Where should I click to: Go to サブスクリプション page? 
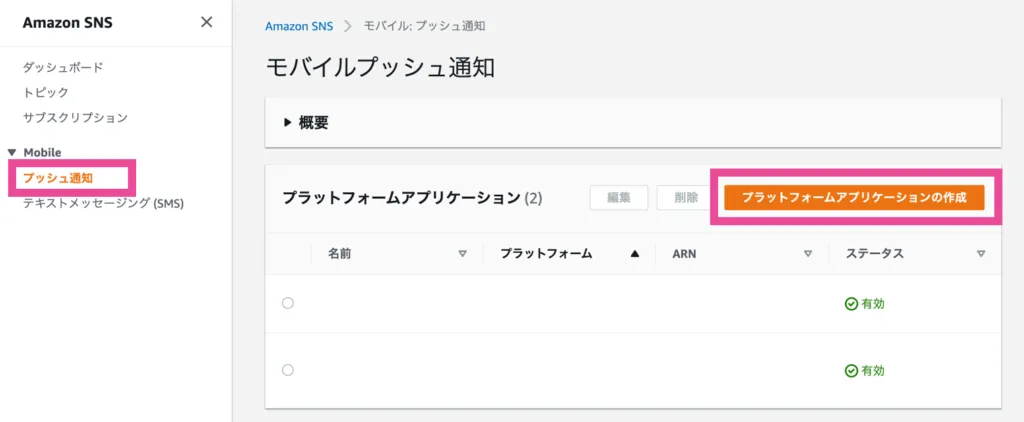tap(75, 117)
